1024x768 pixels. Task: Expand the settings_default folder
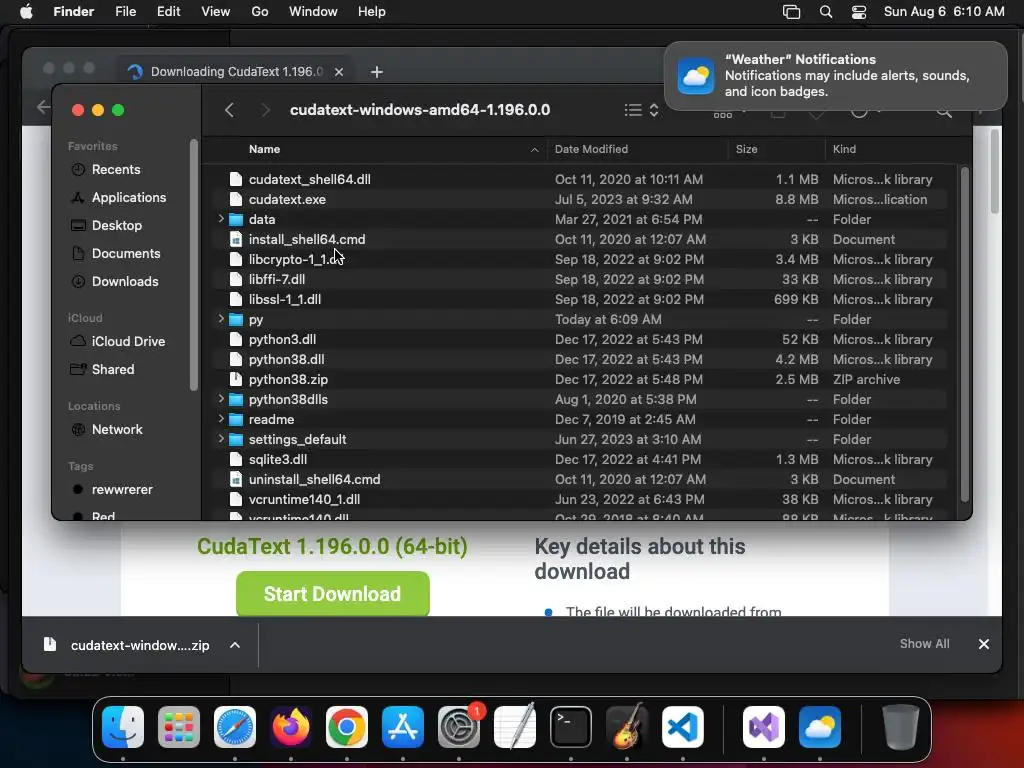point(221,439)
